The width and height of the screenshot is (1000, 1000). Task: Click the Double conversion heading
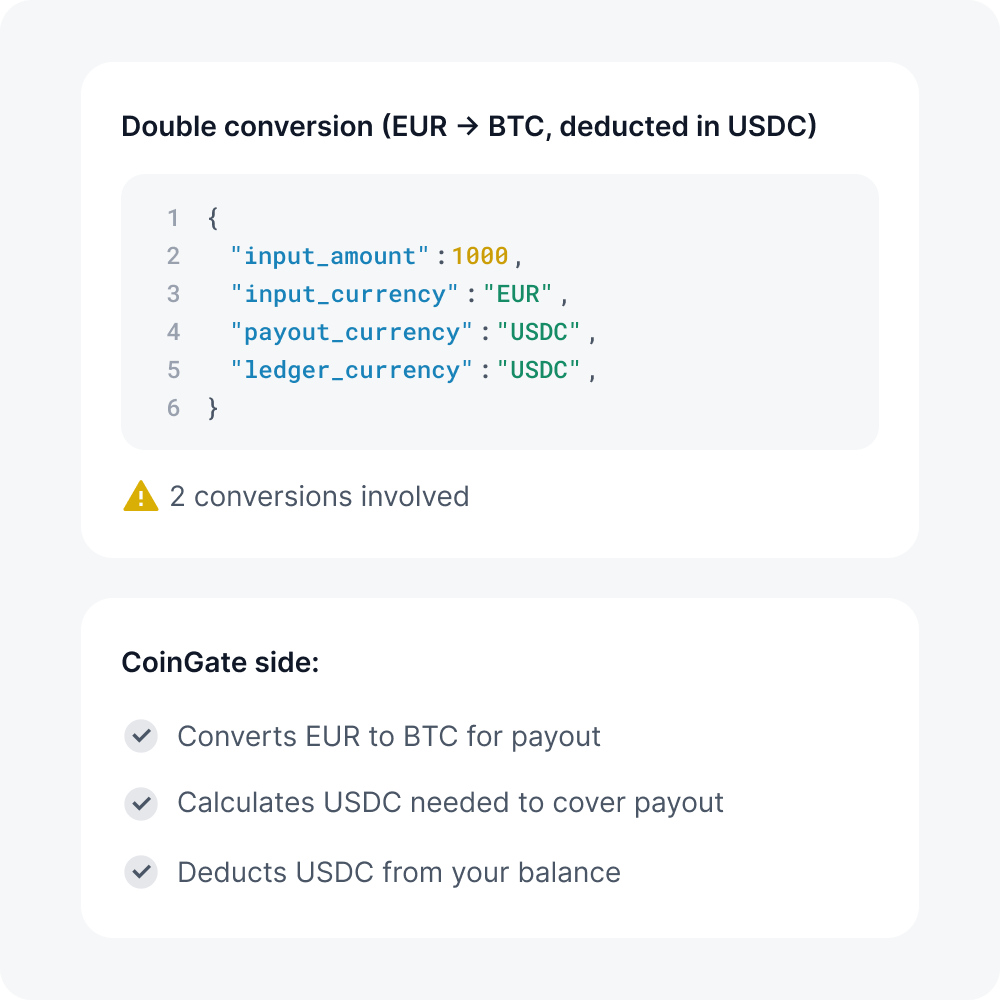point(468,127)
